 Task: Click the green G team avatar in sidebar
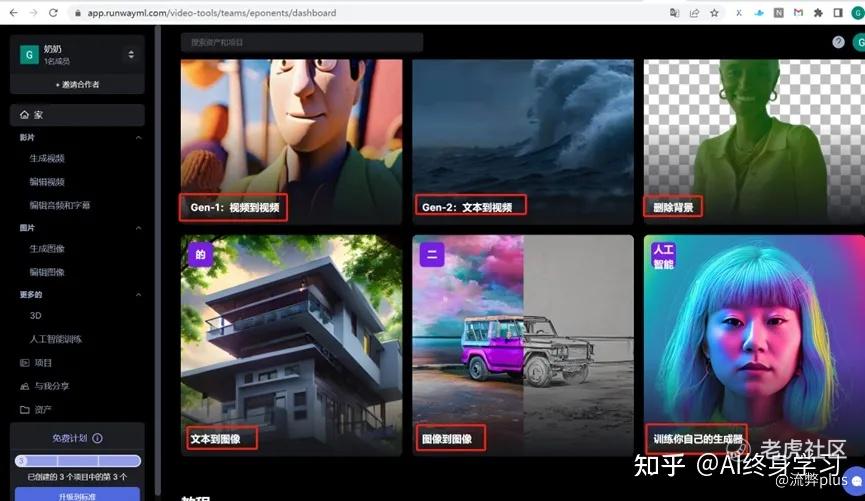click(29, 55)
